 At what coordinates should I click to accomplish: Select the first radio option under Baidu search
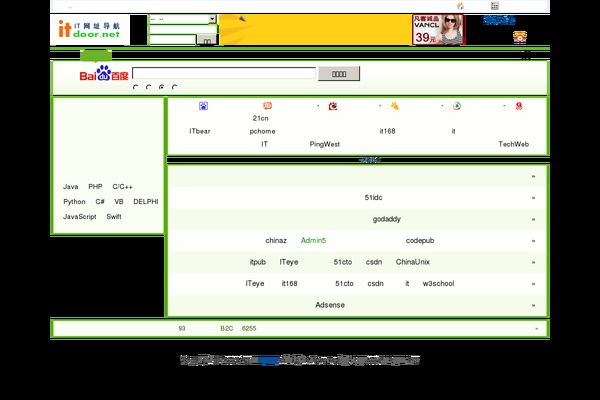point(135,87)
